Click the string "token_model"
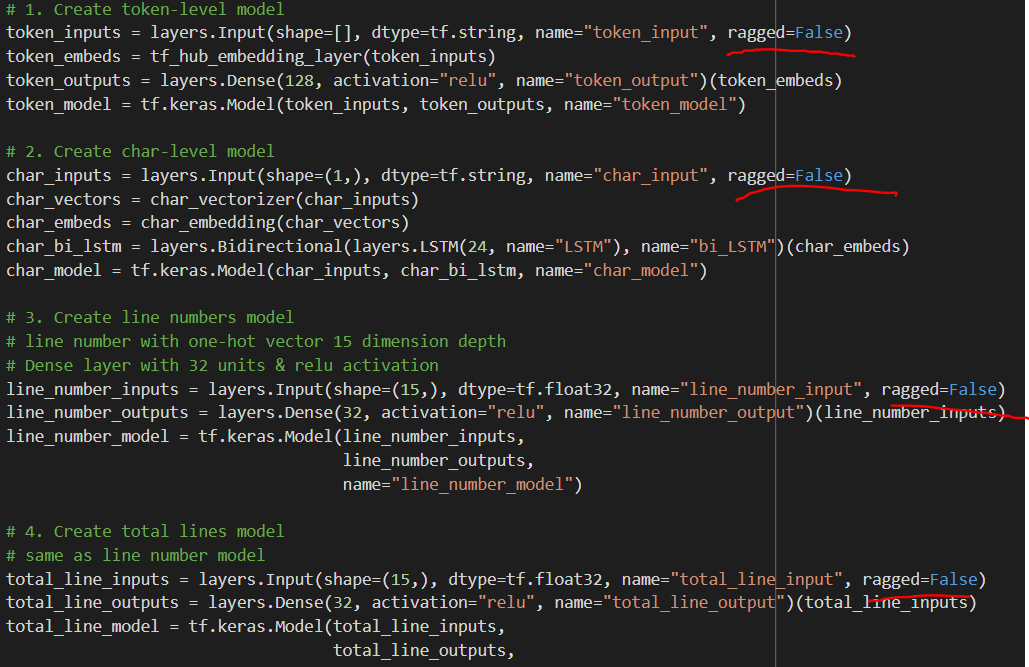 pos(675,104)
